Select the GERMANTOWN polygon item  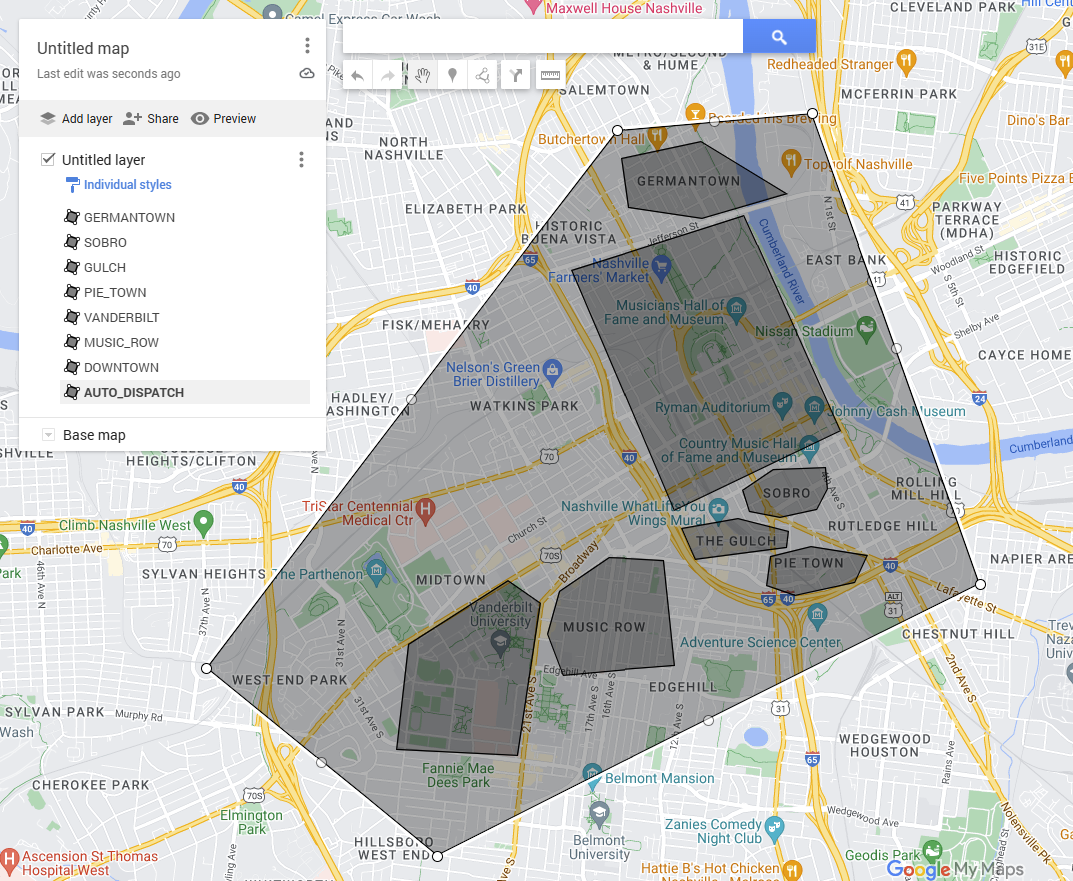click(x=128, y=217)
